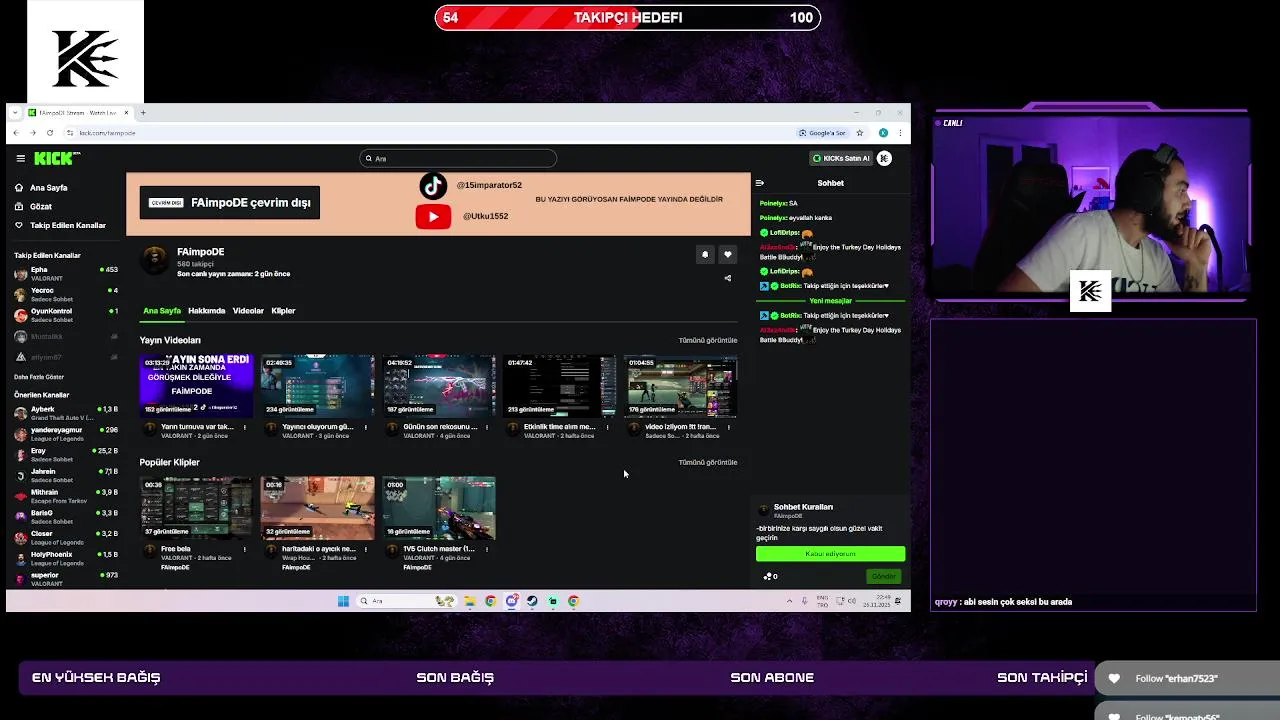The width and height of the screenshot is (1280, 720).
Task: Click the Epha channel avatar in sidebar
Action: coord(21,273)
